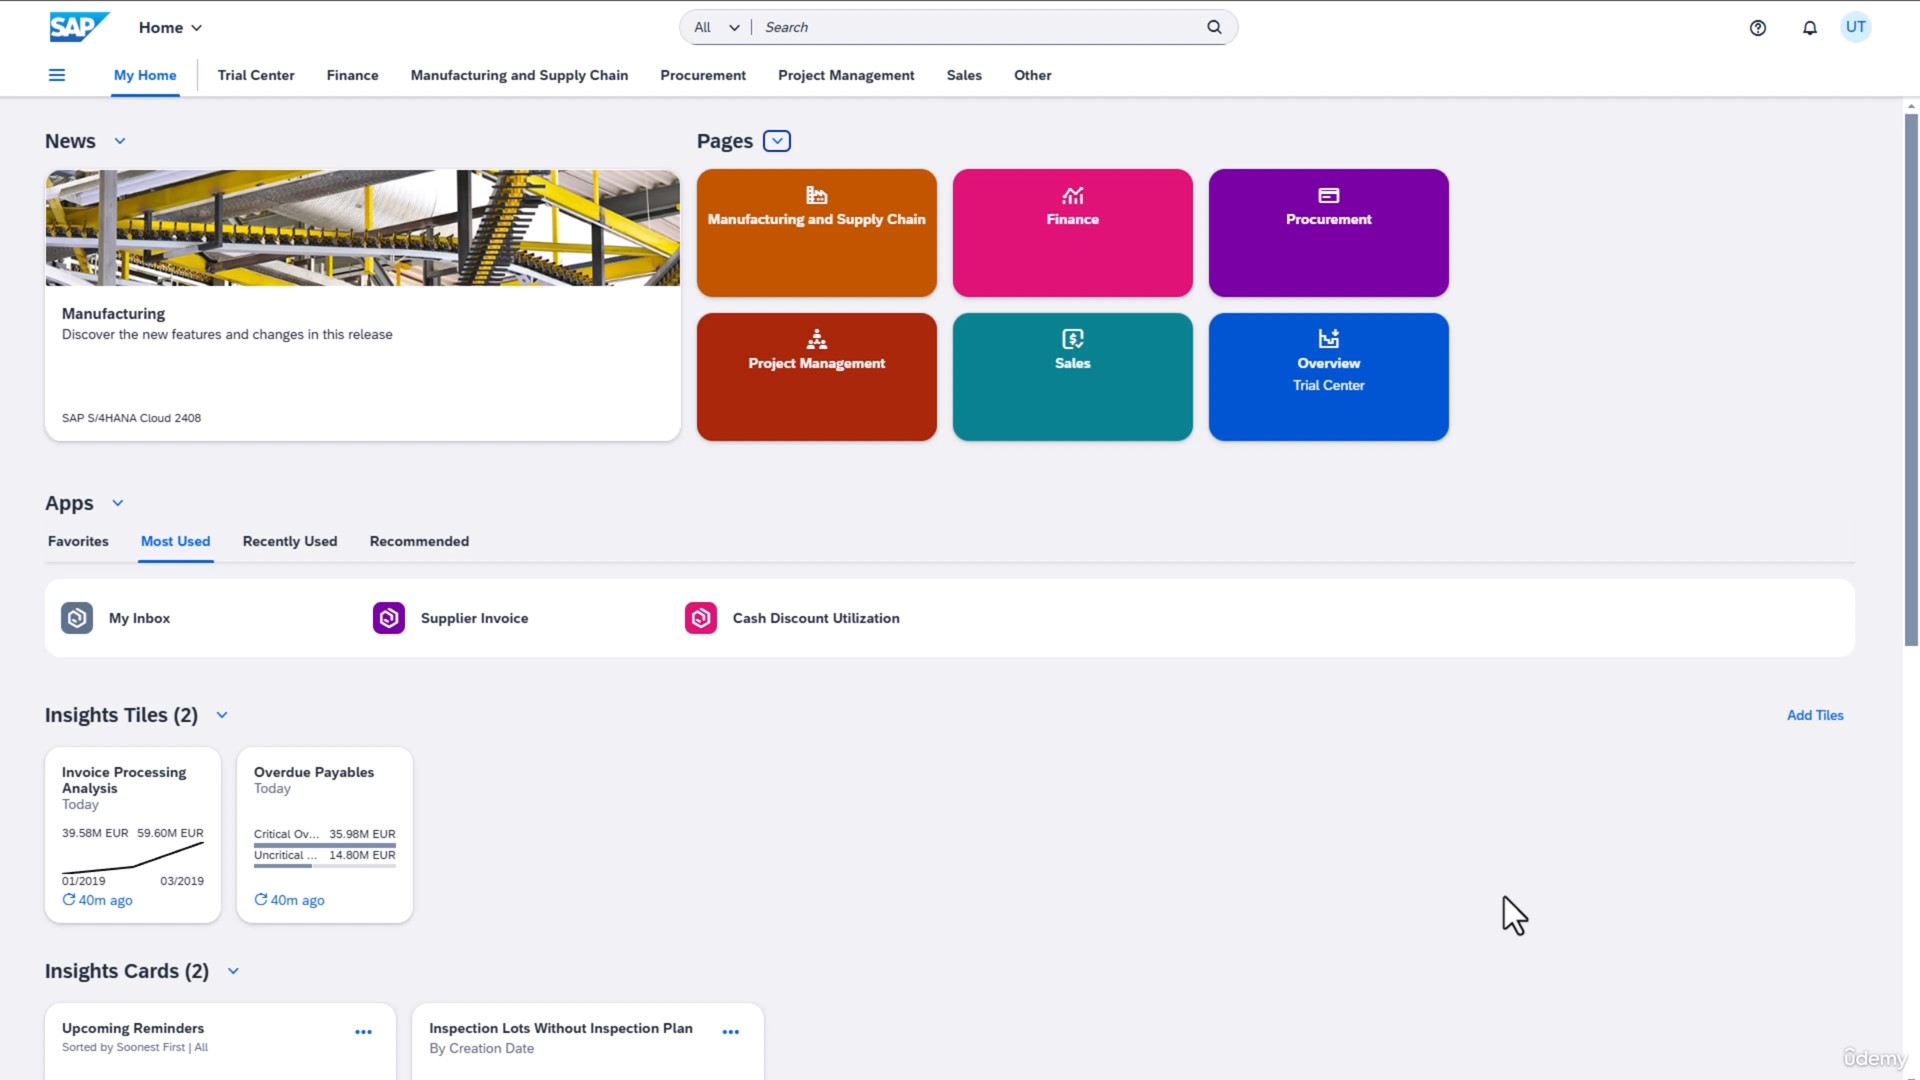This screenshot has width=1920, height=1080.
Task: Expand the News section chevron
Action: coord(120,141)
